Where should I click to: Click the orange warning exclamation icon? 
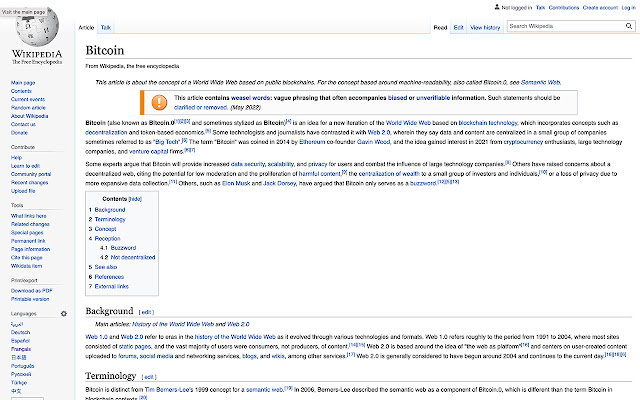(160, 102)
